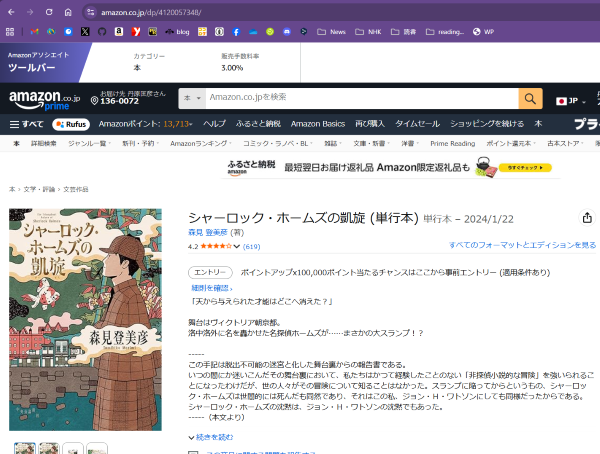This screenshot has height=454, width=600.
Task: Open author link 森見 登美彦
Action: (x=207, y=232)
